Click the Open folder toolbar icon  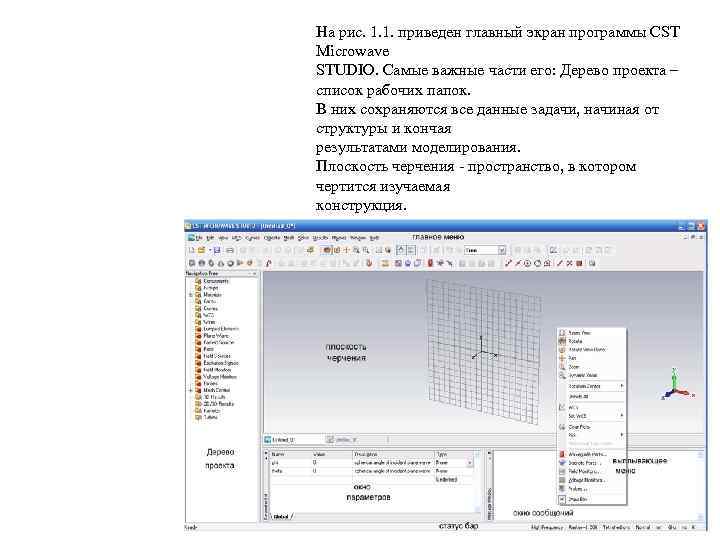202,250
